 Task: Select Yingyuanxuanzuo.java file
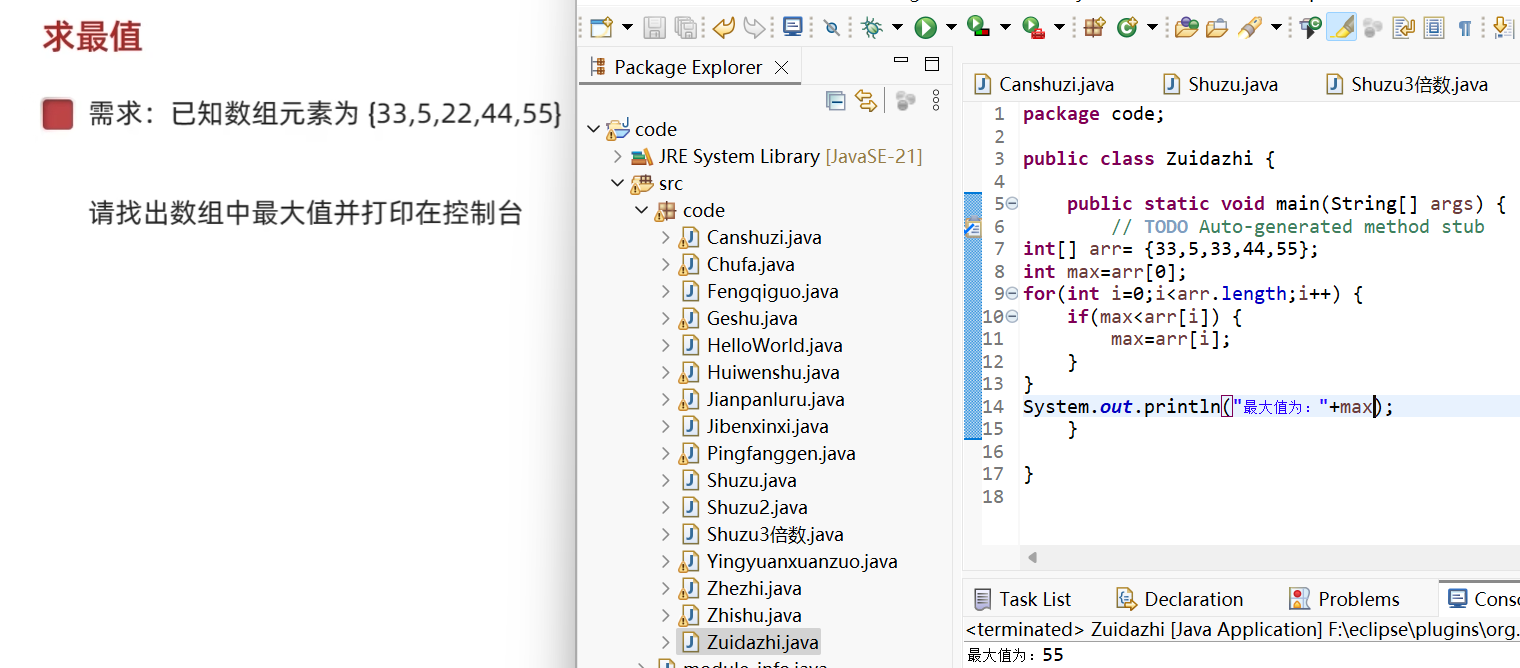[x=801, y=561]
